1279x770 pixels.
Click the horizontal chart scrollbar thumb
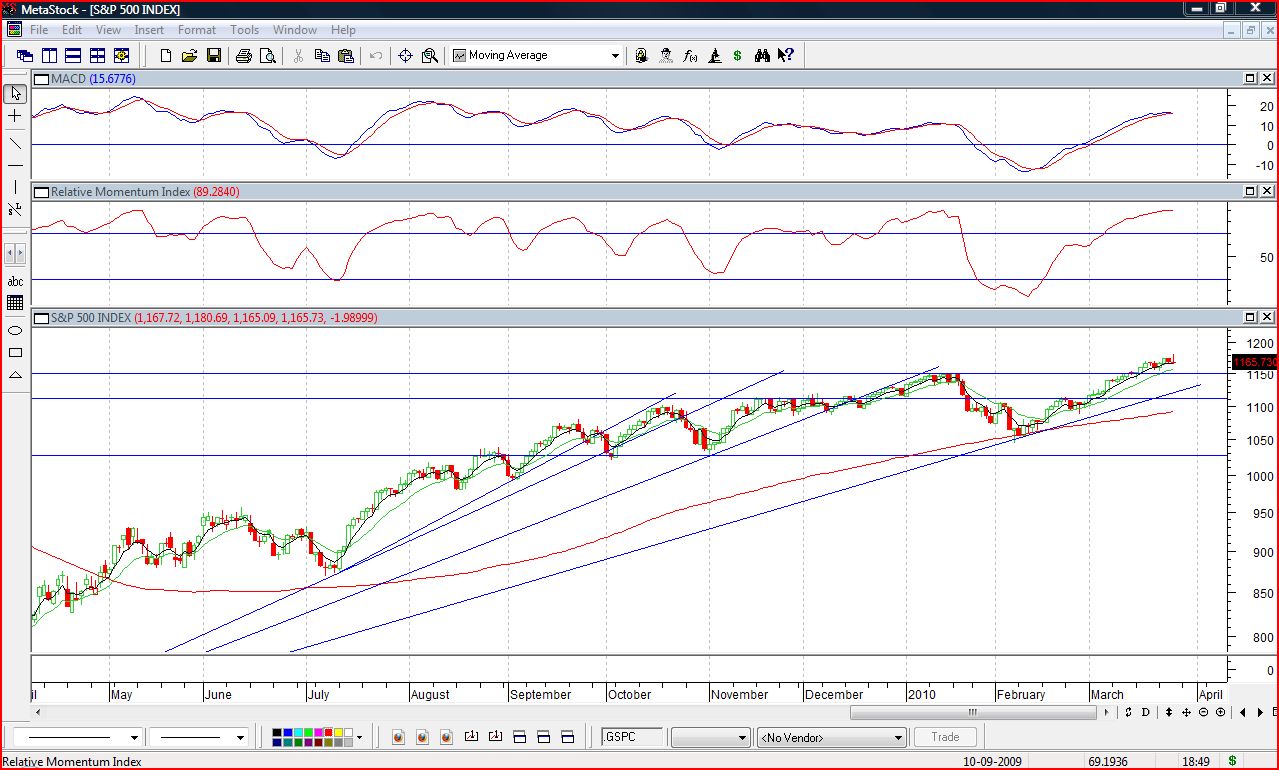[x=972, y=712]
